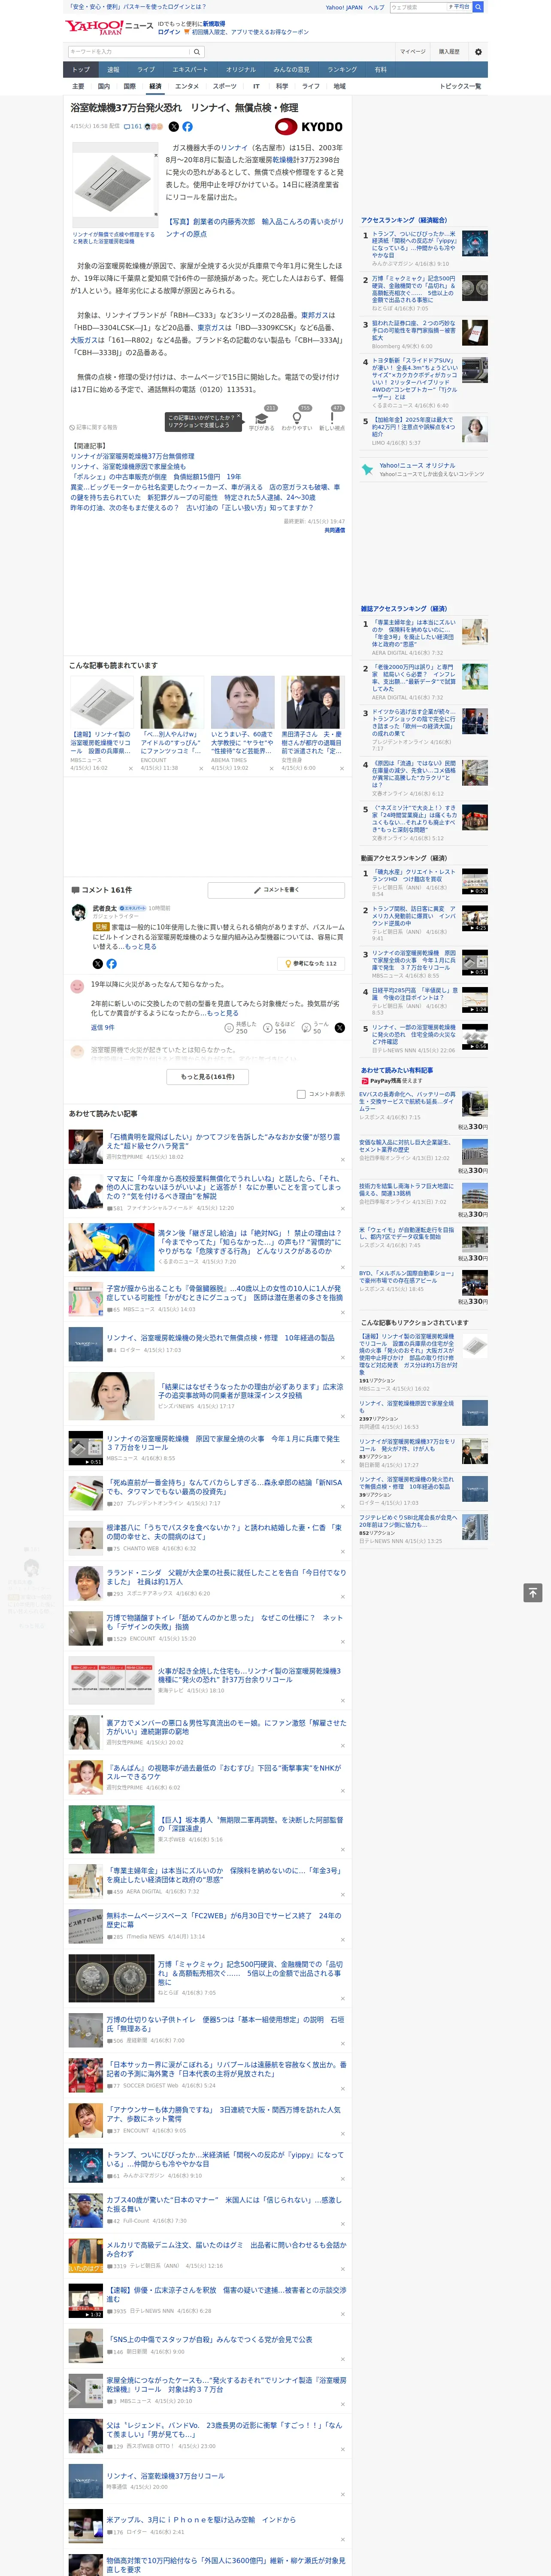The image size is (551, 2576).
Task: Switch to the 速報 tab
Action: click(113, 70)
